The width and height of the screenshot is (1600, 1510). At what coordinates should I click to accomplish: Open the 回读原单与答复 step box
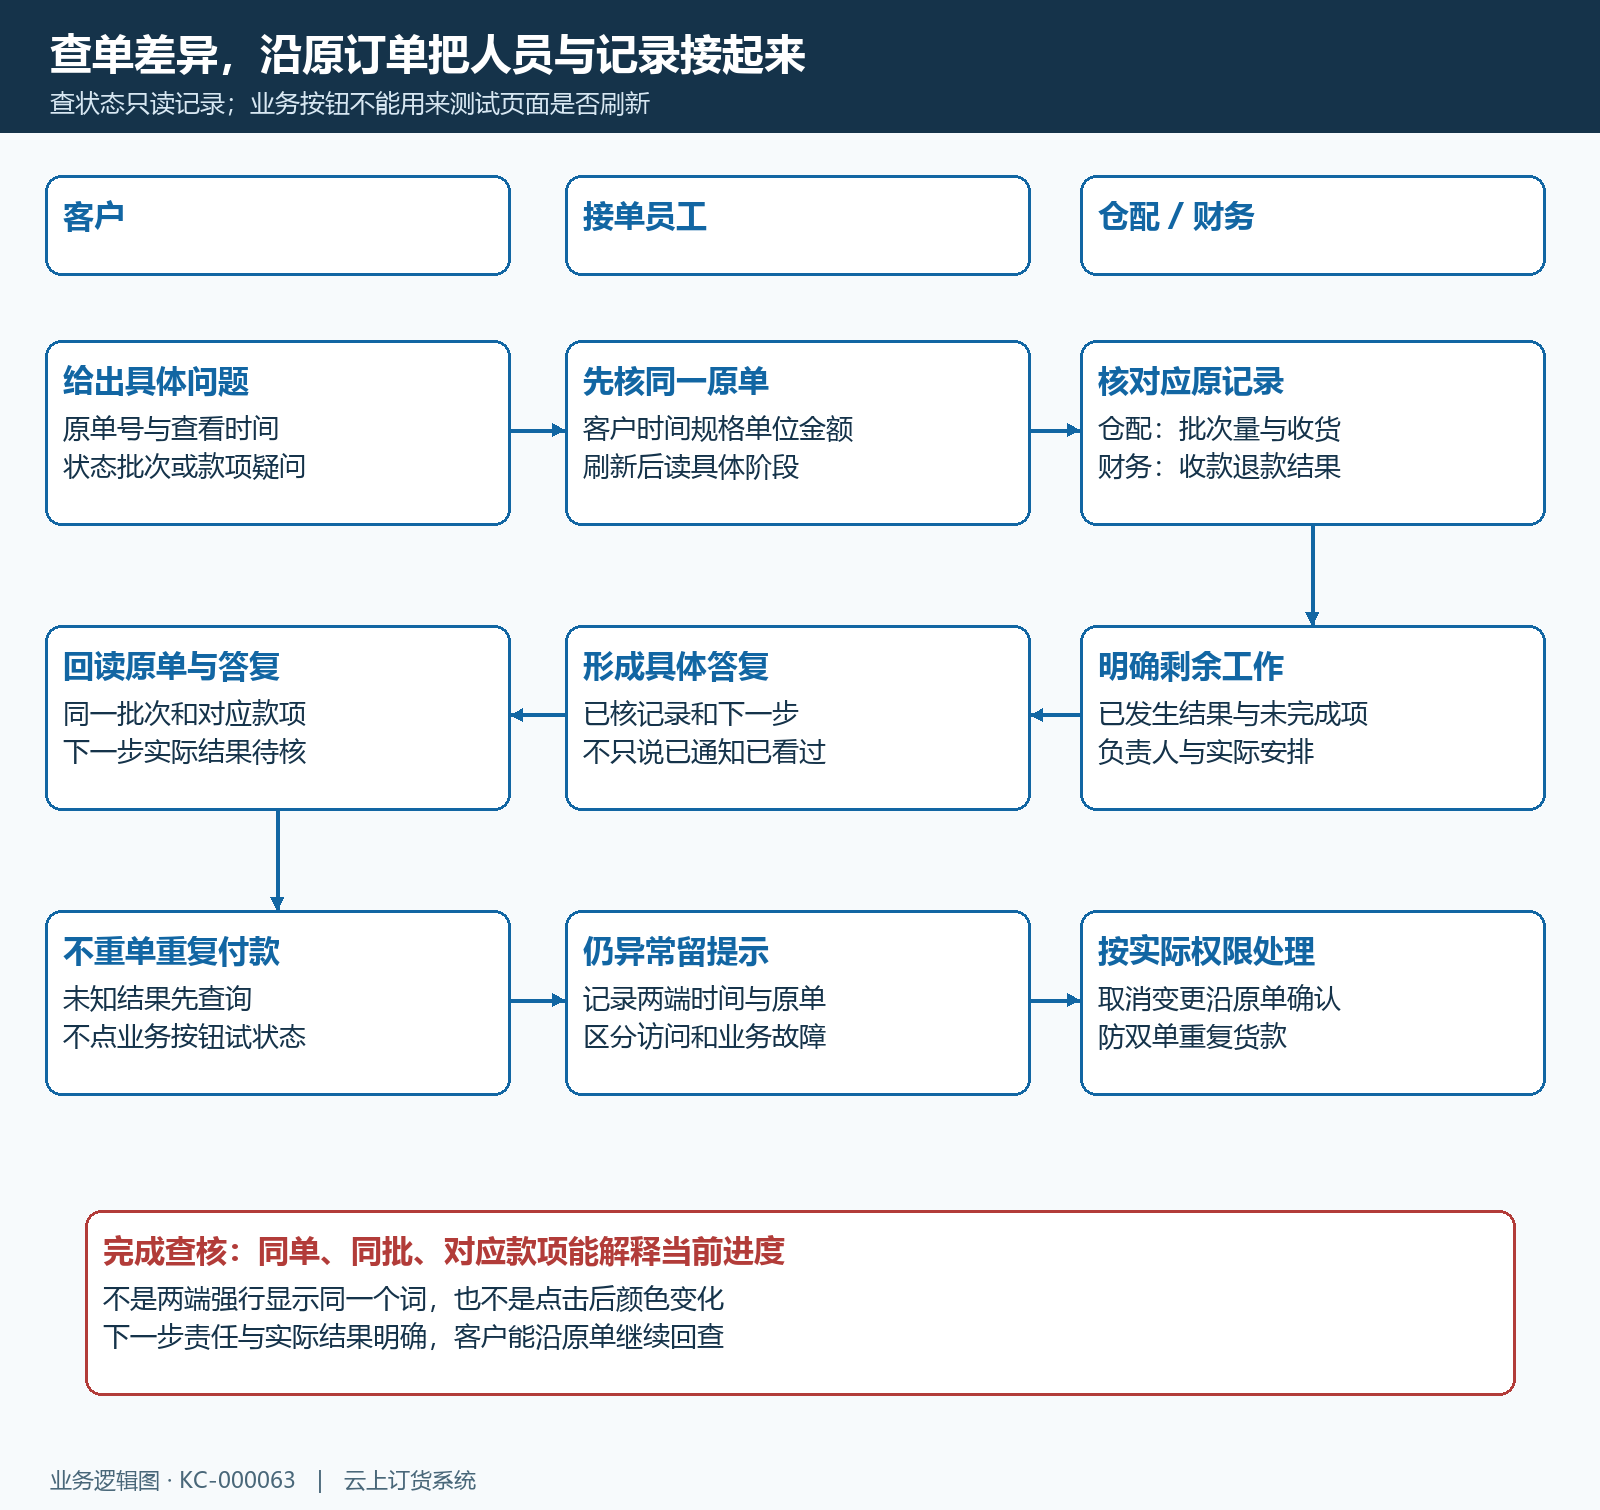pyautogui.click(x=278, y=718)
